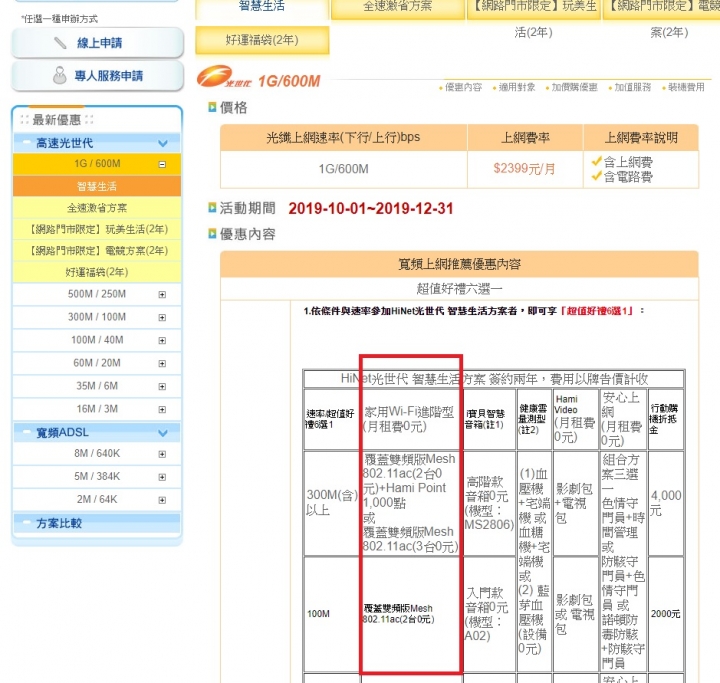Click the pencil icon on 線上申請

(x=60, y=43)
